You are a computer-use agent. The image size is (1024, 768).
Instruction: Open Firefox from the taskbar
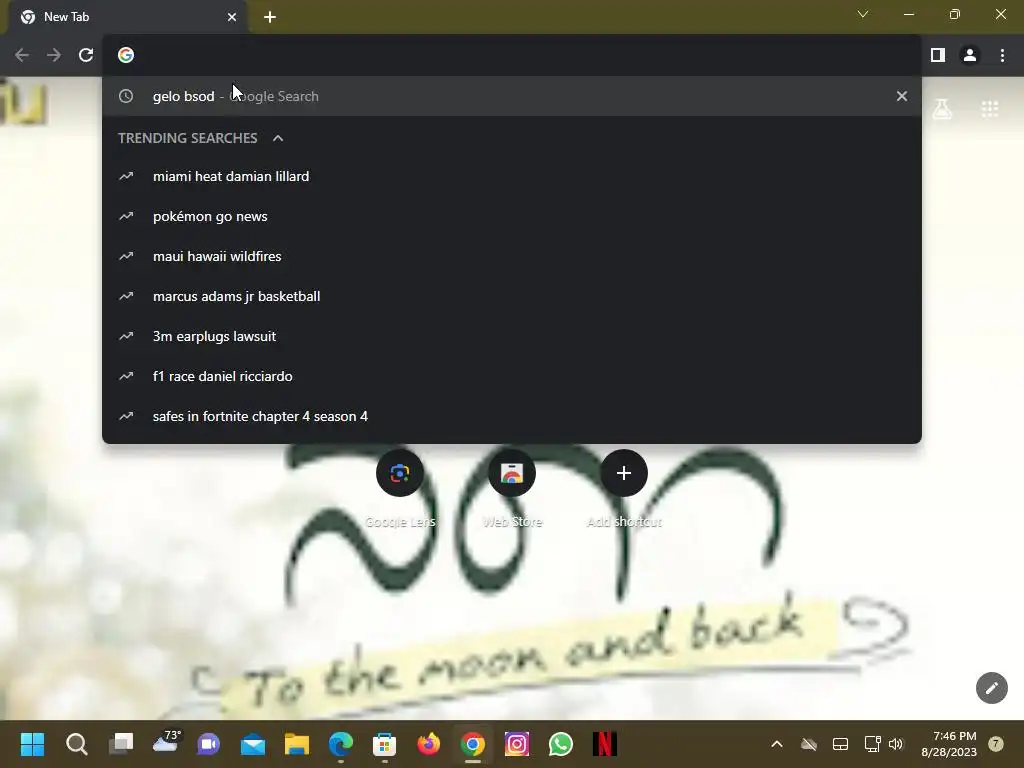tap(428, 744)
